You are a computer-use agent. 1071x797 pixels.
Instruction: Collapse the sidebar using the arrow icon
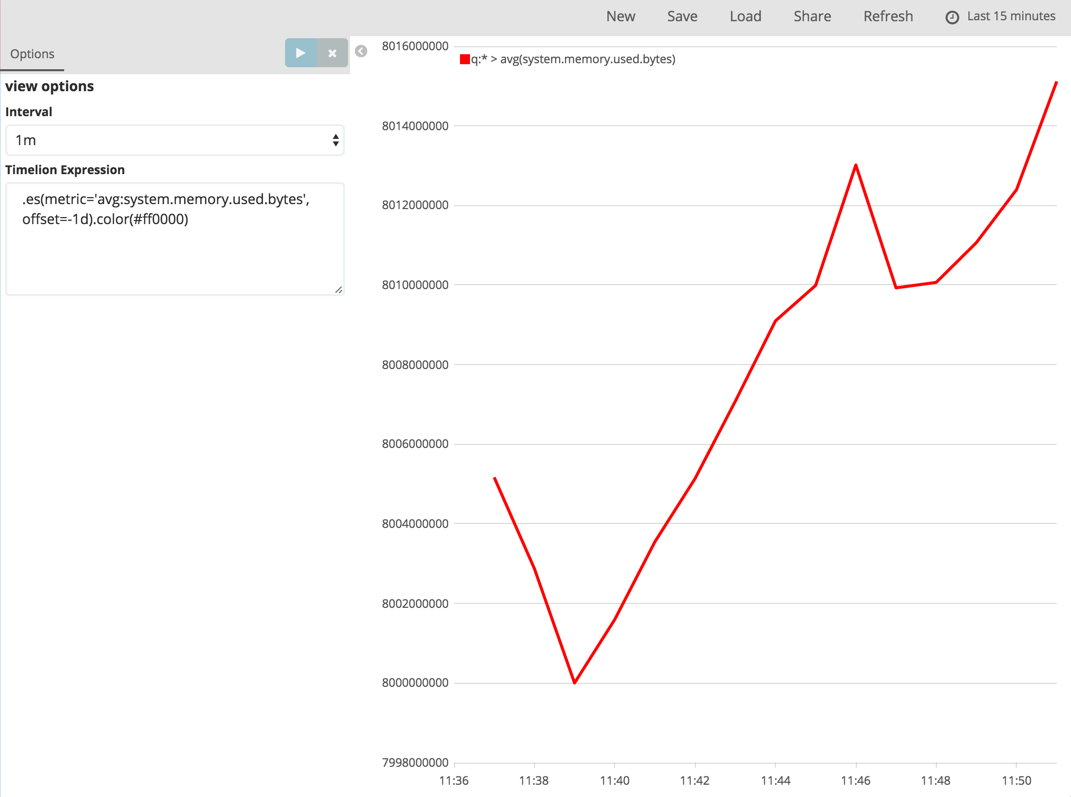point(361,51)
